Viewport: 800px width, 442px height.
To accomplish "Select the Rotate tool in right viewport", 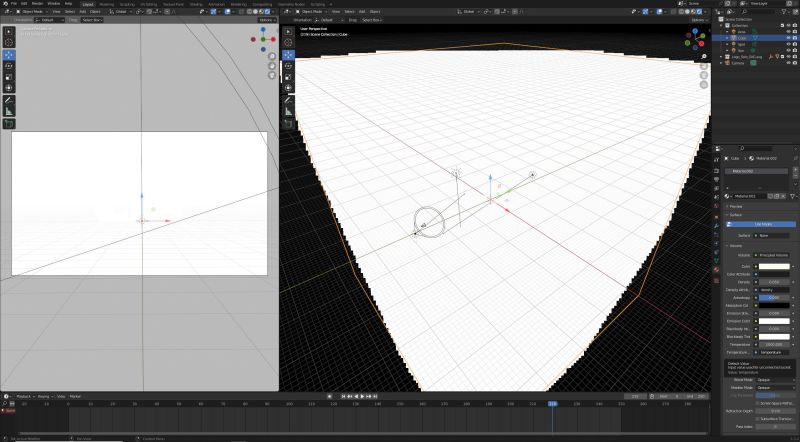I will coord(289,66).
